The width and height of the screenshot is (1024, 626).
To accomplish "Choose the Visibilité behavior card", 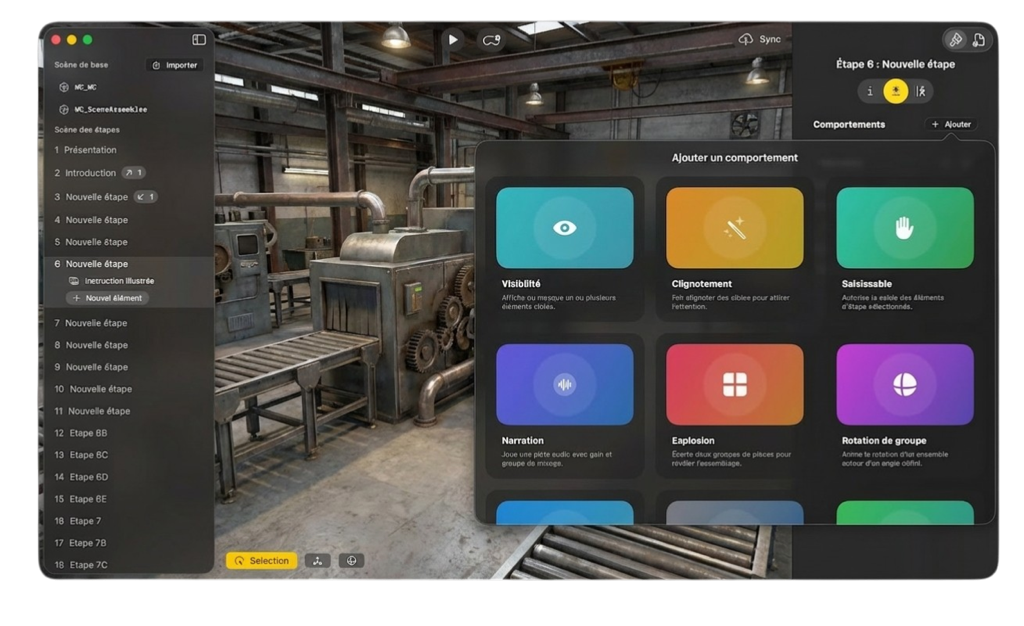I will [564, 228].
